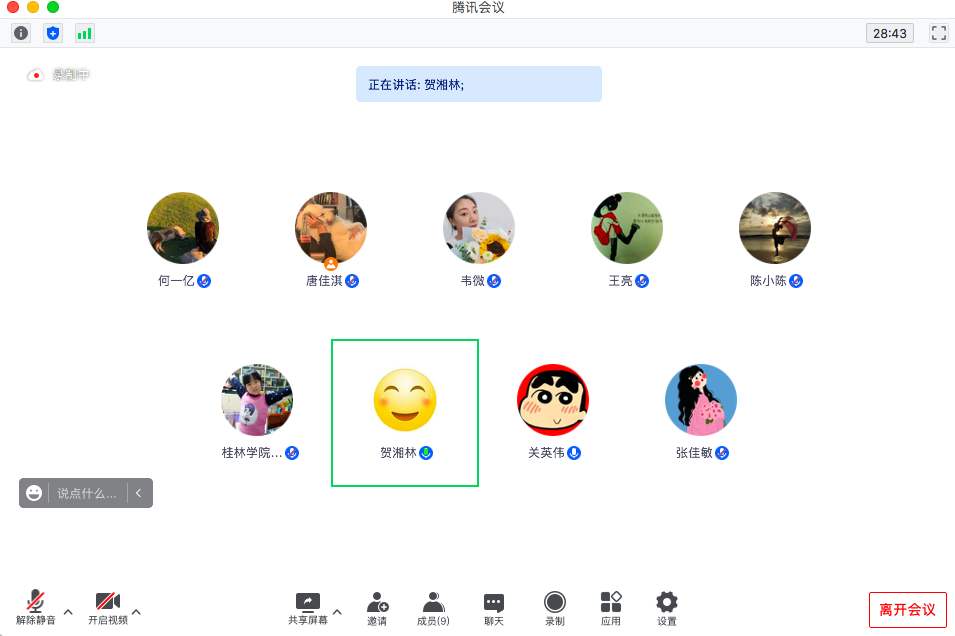
Task: Select 关英伟's cartoon avatar
Action: (553, 400)
